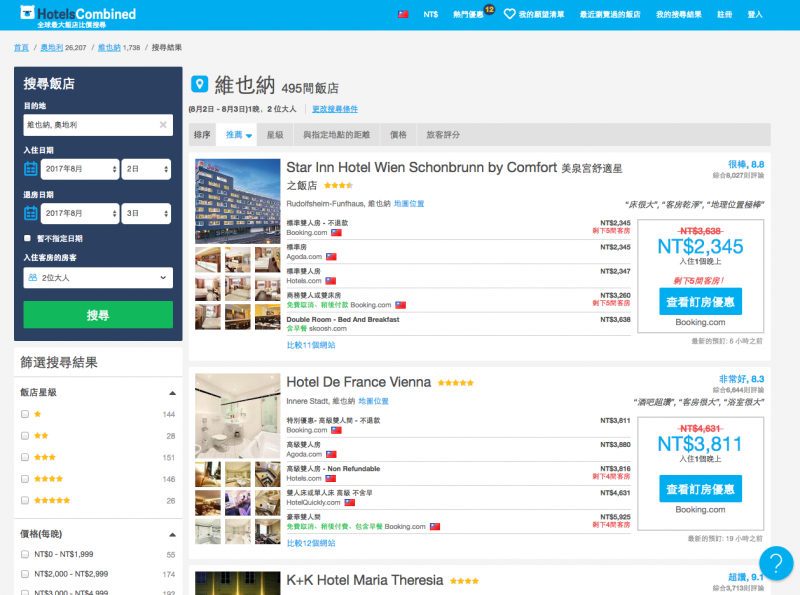800x595 pixels.
Task: Click the 登入 header link
Action: 755,14
